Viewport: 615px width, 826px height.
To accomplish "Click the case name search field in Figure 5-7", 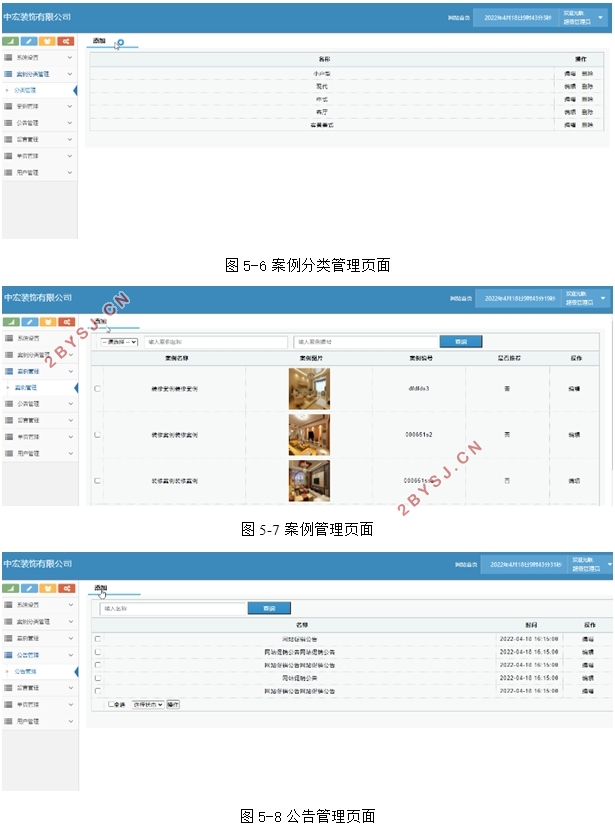I will (x=216, y=342).
